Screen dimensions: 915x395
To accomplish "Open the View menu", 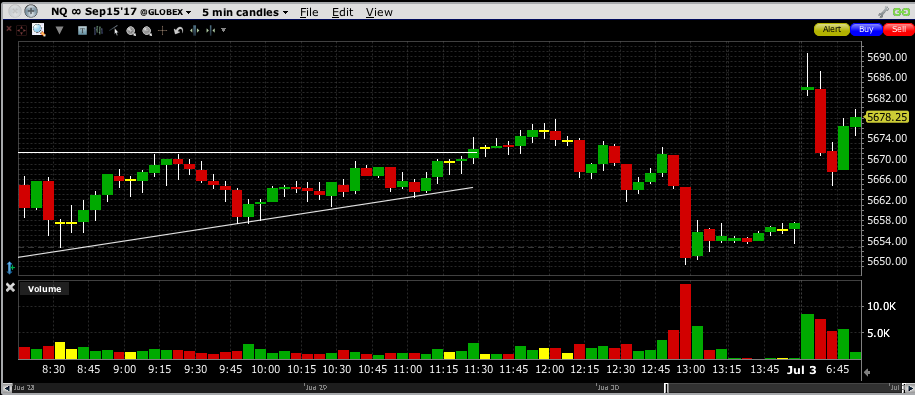I will [x=379, y=12].
